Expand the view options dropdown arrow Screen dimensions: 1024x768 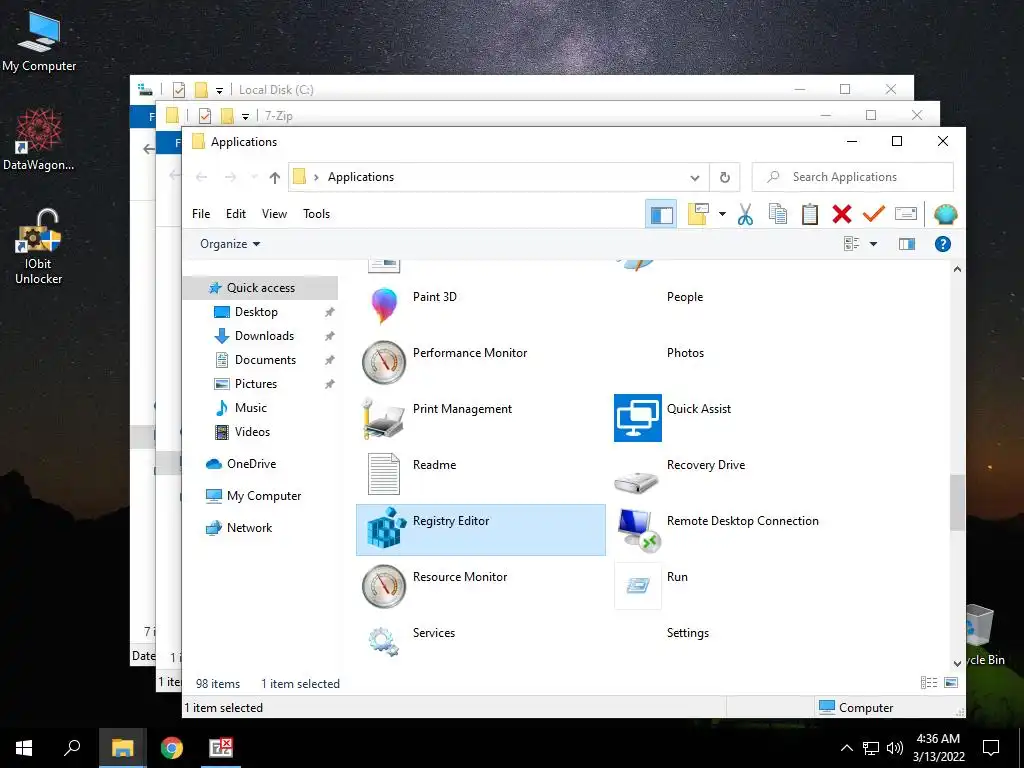pyautogui.click(x=873, y=244)
